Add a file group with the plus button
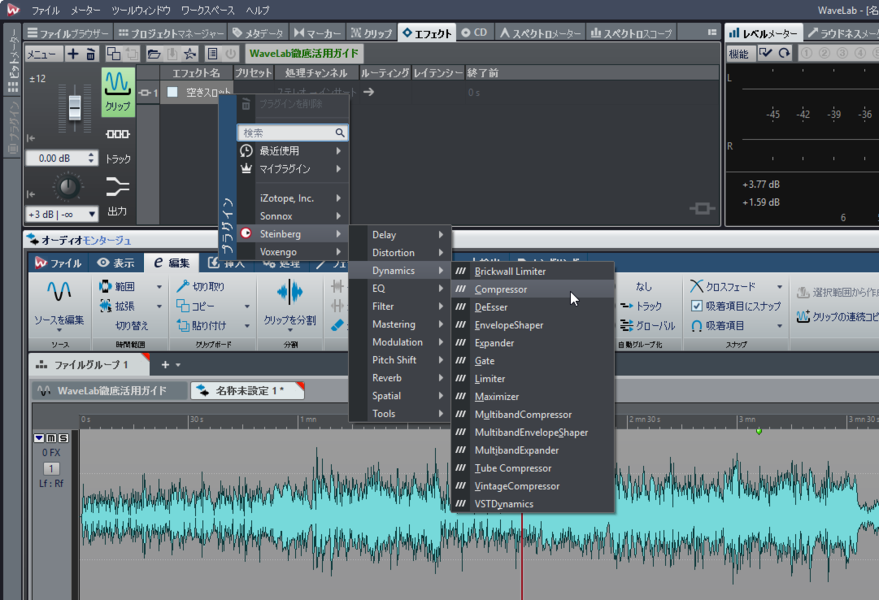Viewport: 879px width, 600px height. tap(165, 365)
